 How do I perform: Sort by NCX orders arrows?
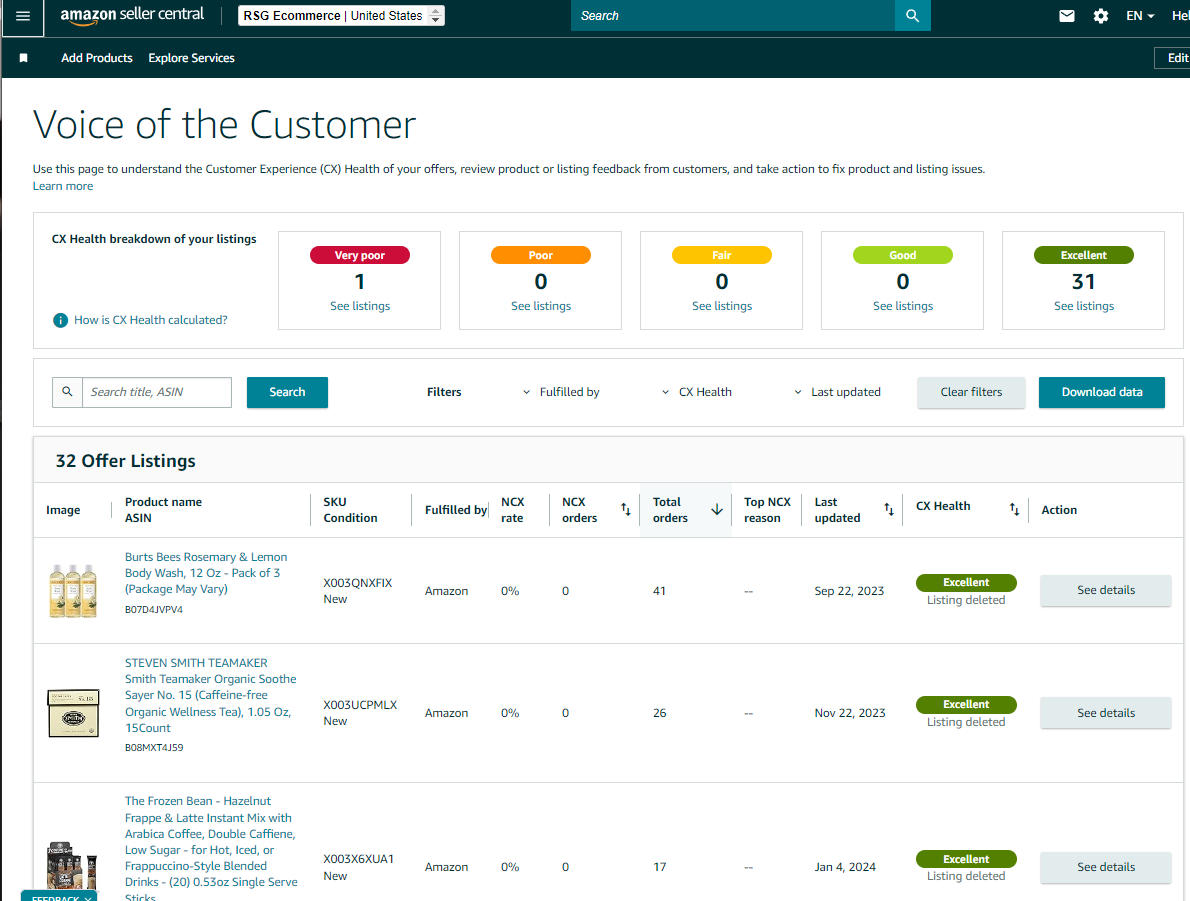[x=625, y=509]
